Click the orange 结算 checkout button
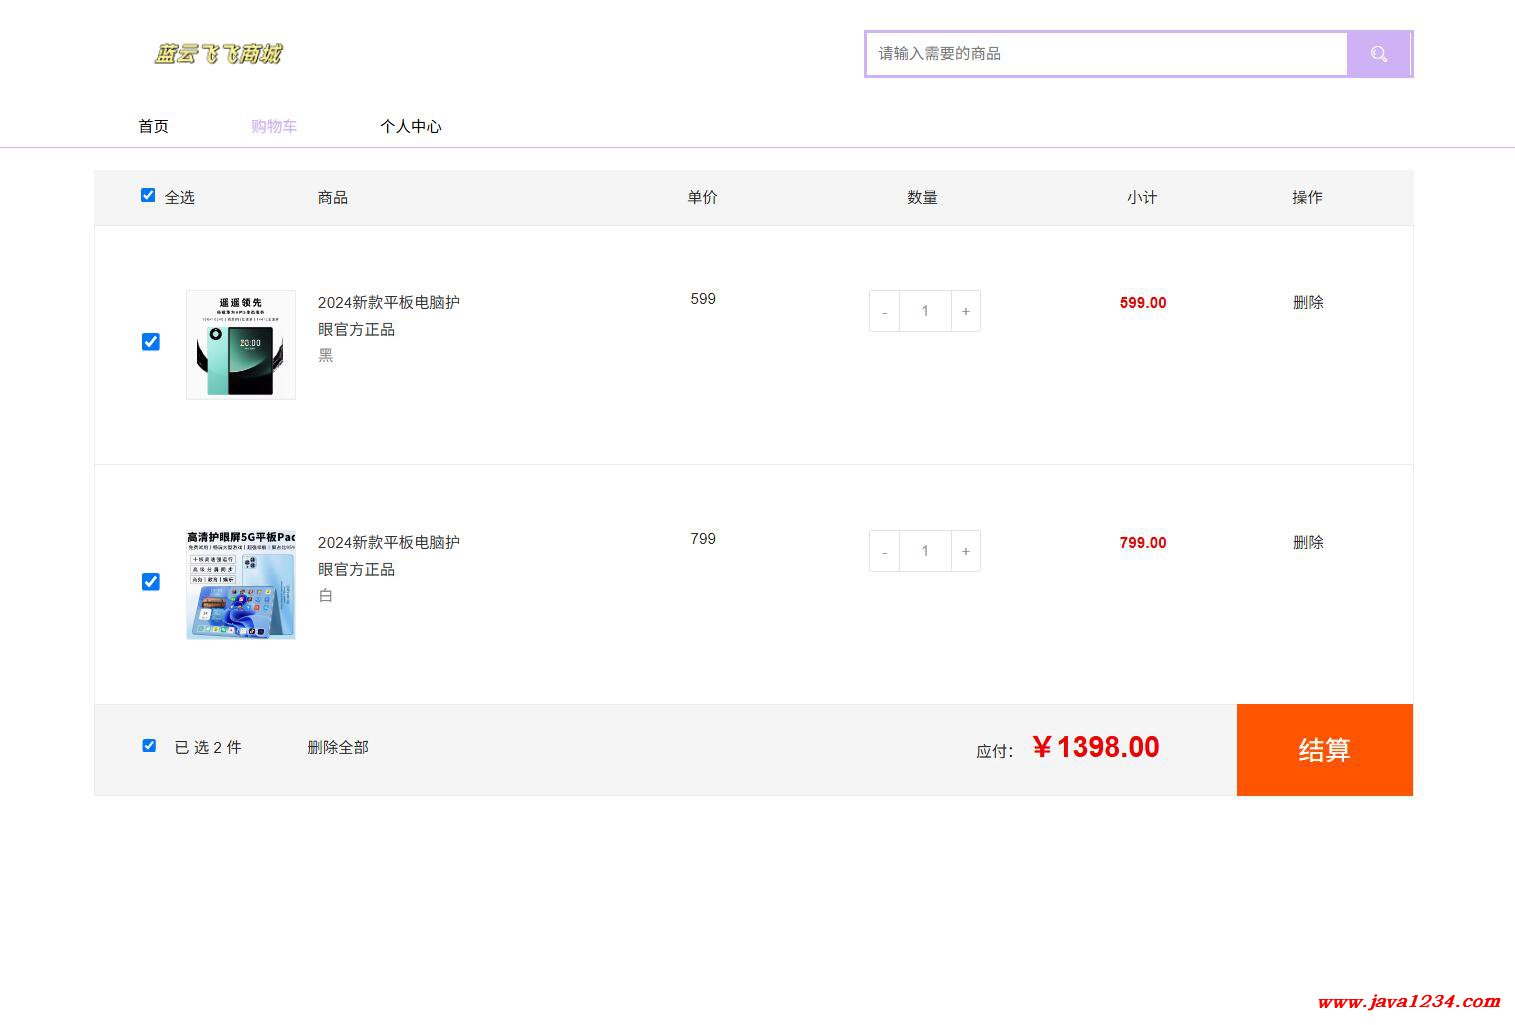 pos(1324,750)
